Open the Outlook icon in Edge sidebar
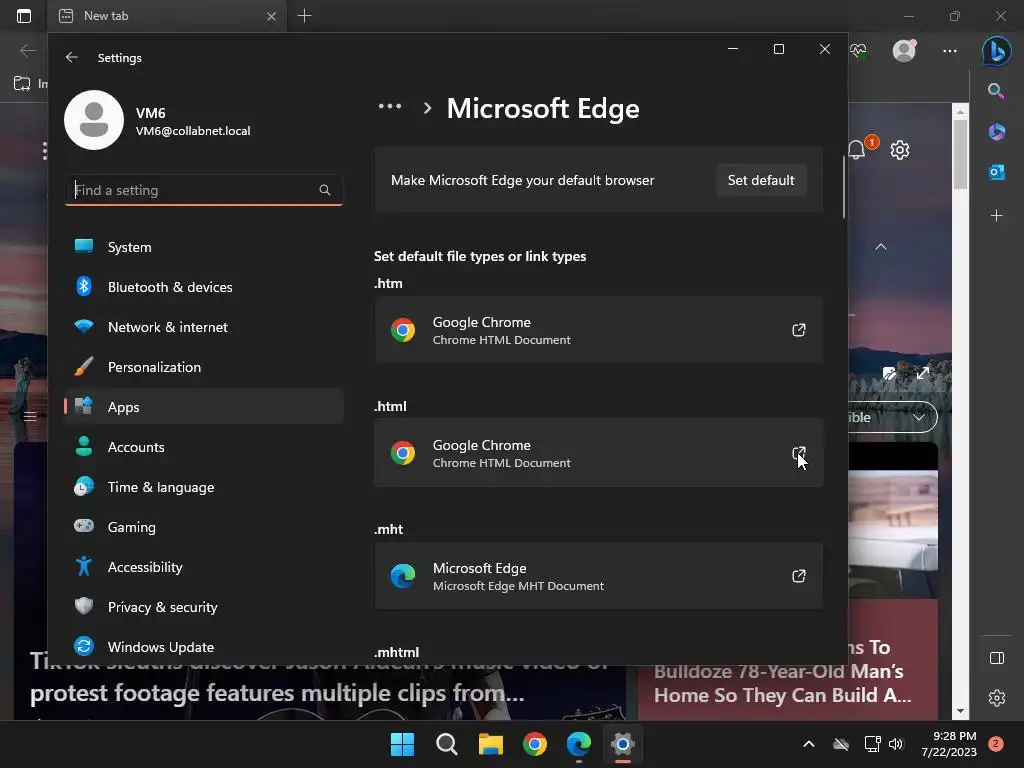Viewport: 1024px width, 768px height. click(996, 172)
